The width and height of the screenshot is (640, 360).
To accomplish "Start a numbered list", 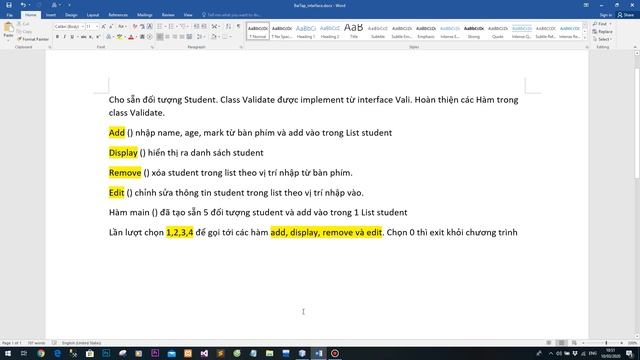I will [x=172, y=27].
